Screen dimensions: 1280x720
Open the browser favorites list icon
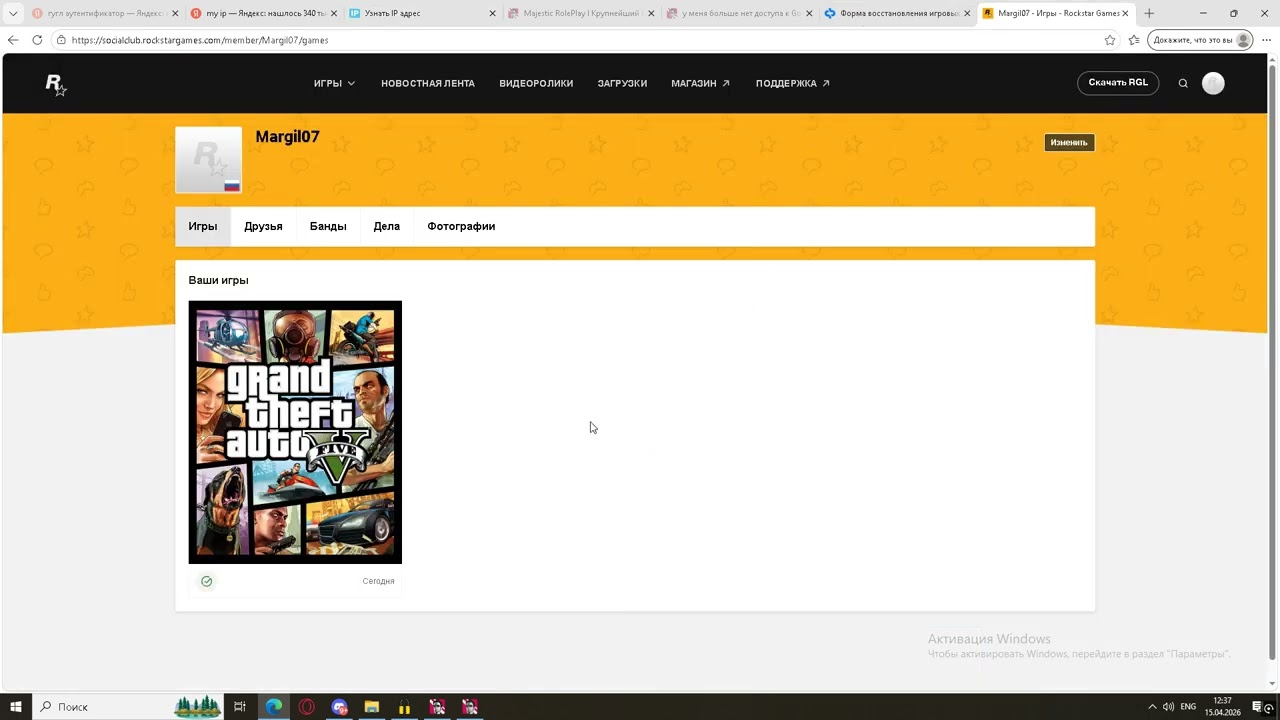(x=1134, y=40)
